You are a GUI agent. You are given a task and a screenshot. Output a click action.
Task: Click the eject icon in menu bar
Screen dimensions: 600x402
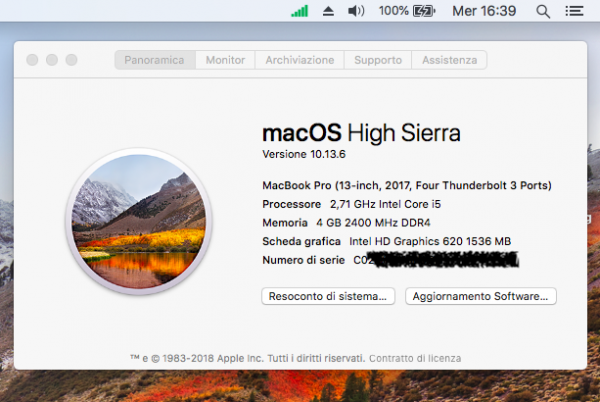point(328,11)
